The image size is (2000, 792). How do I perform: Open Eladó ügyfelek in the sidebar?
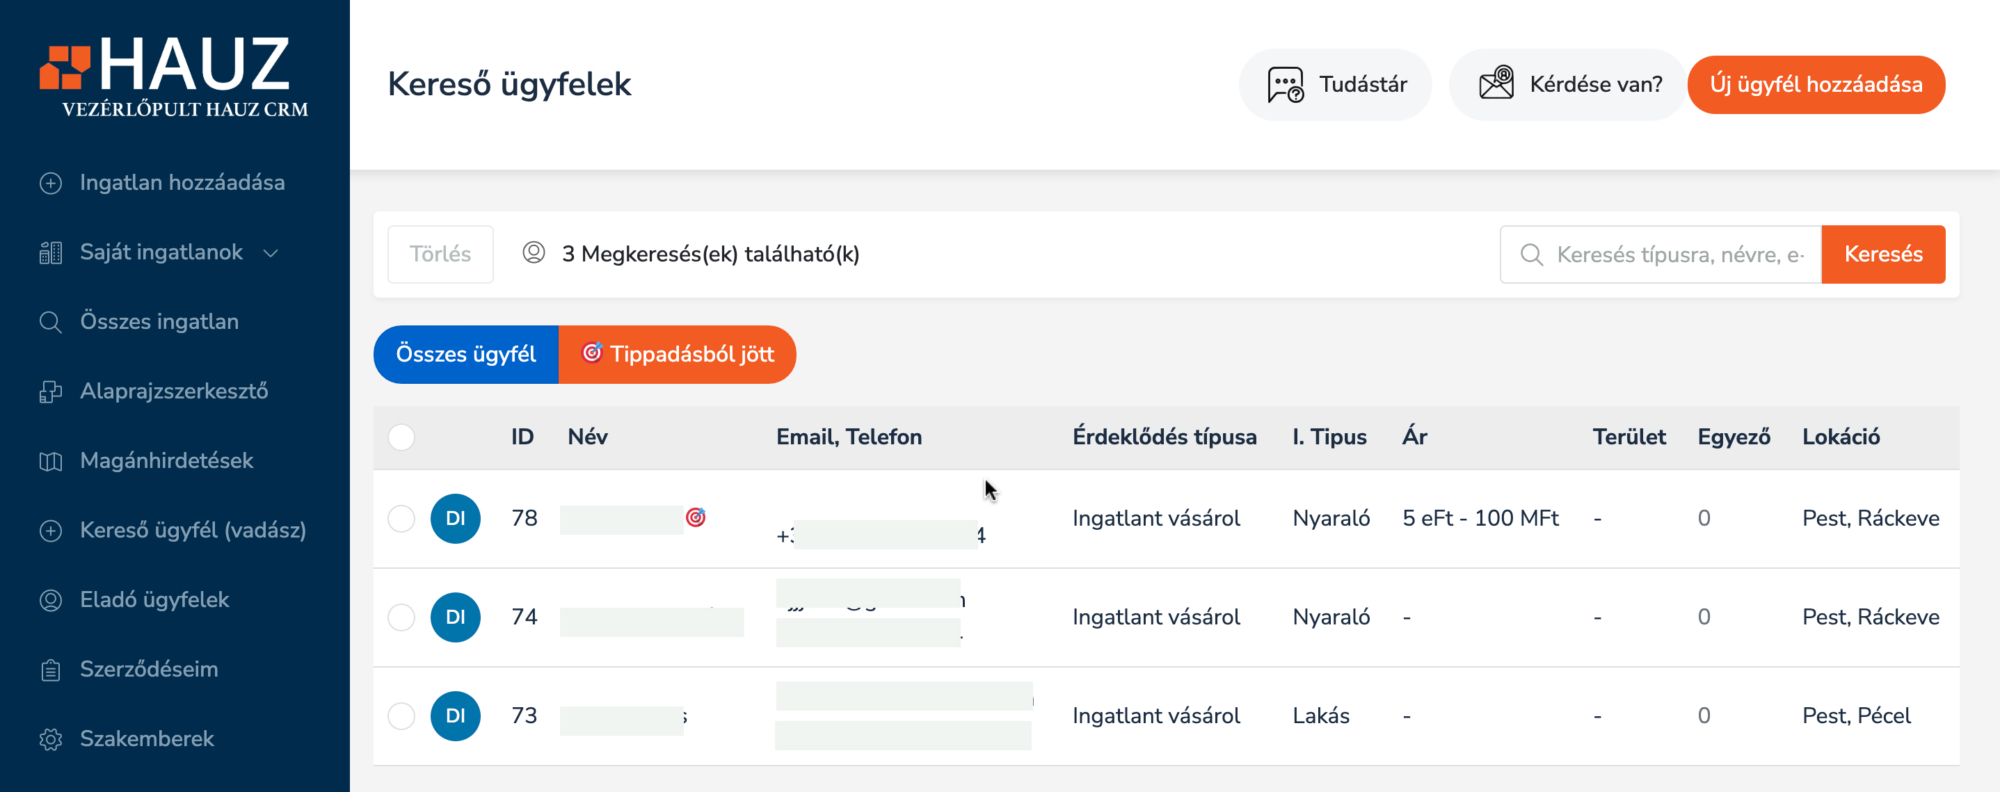coord(154,600)
